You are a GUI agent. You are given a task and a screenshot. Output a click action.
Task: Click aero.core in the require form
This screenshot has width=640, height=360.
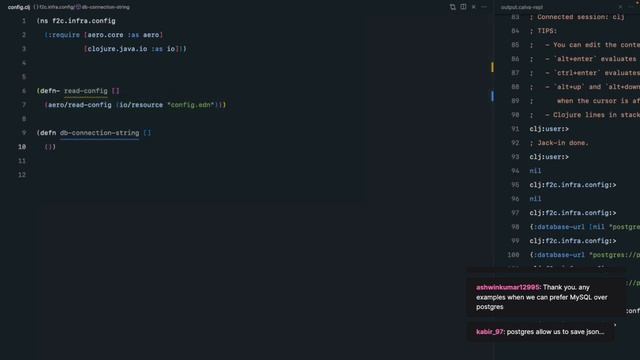tap(105, 35)
